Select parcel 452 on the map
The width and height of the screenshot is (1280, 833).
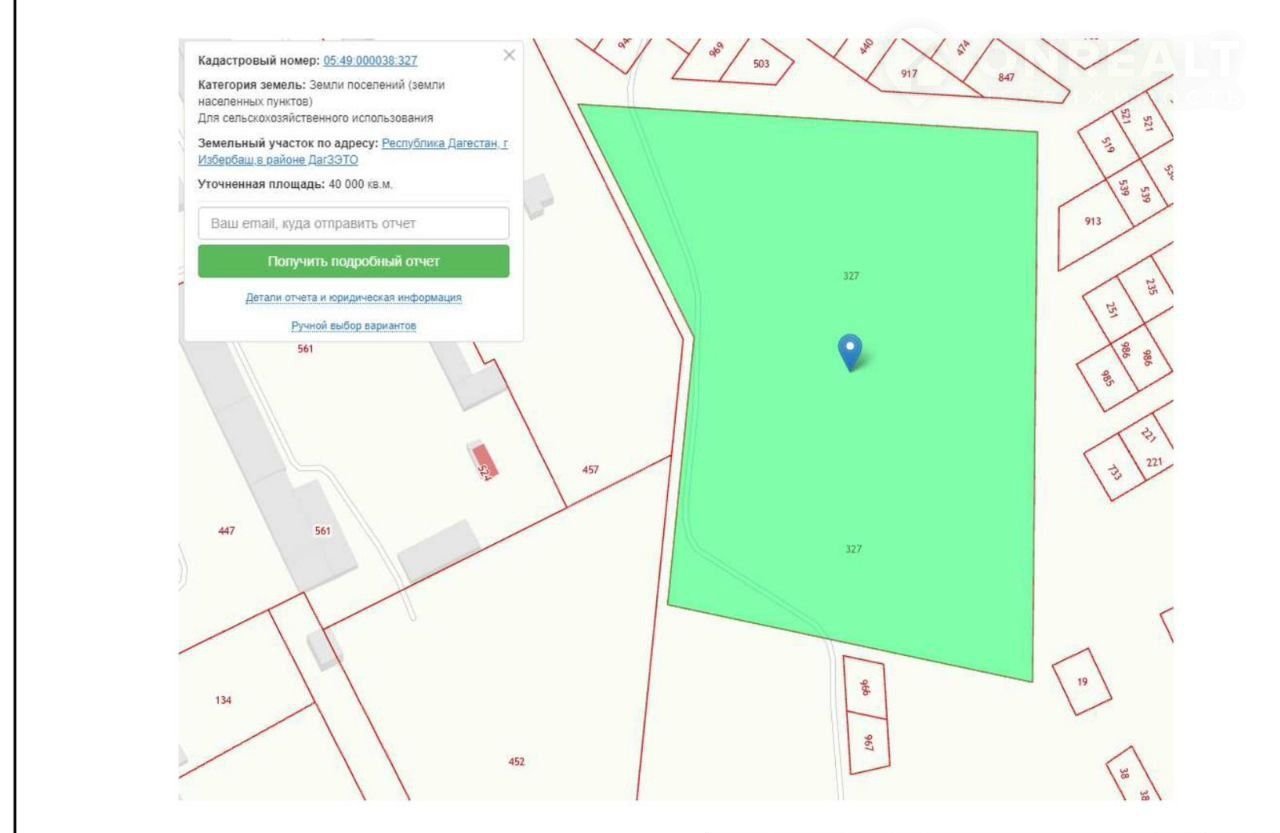point(516,761)
